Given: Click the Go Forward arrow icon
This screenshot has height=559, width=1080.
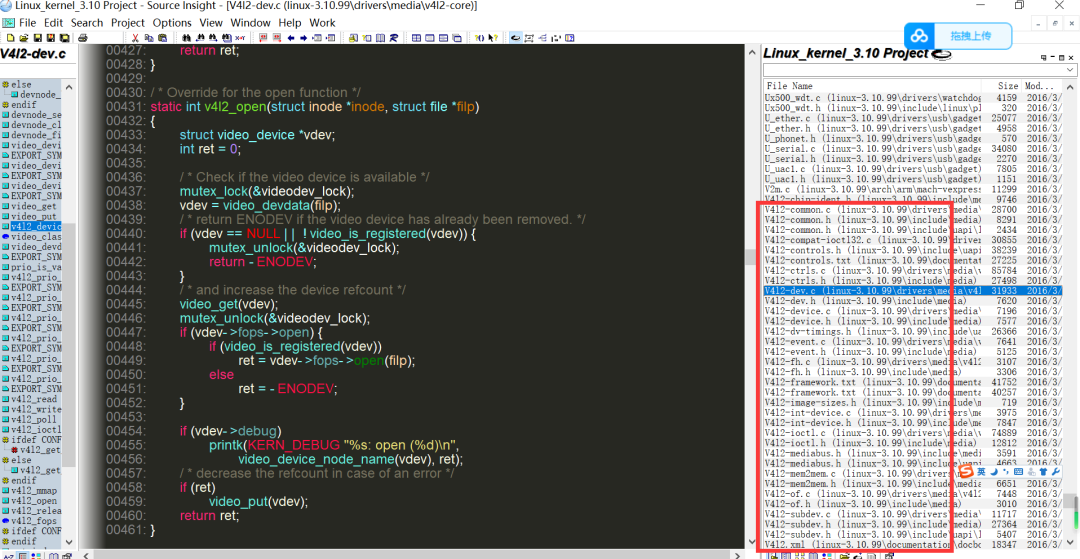Looking at the screenshot, I should [303, 38].
